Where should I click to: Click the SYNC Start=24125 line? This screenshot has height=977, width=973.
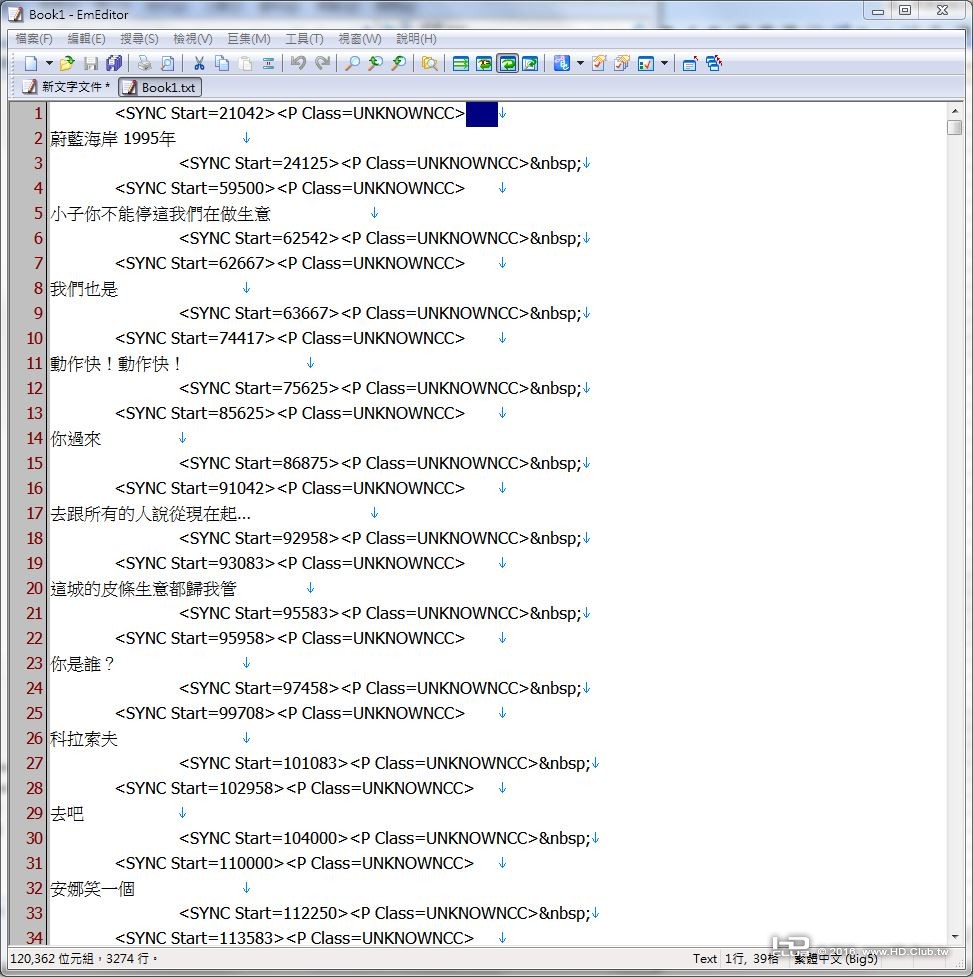380,163
